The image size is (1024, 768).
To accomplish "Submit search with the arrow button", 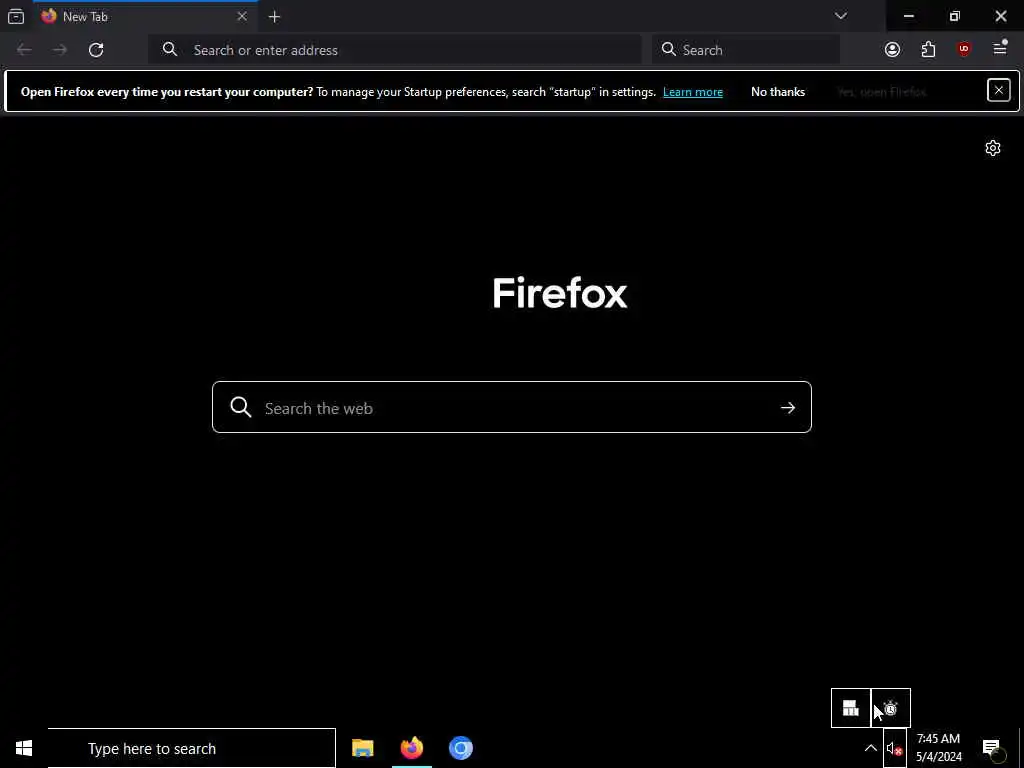I will (788, 408).
